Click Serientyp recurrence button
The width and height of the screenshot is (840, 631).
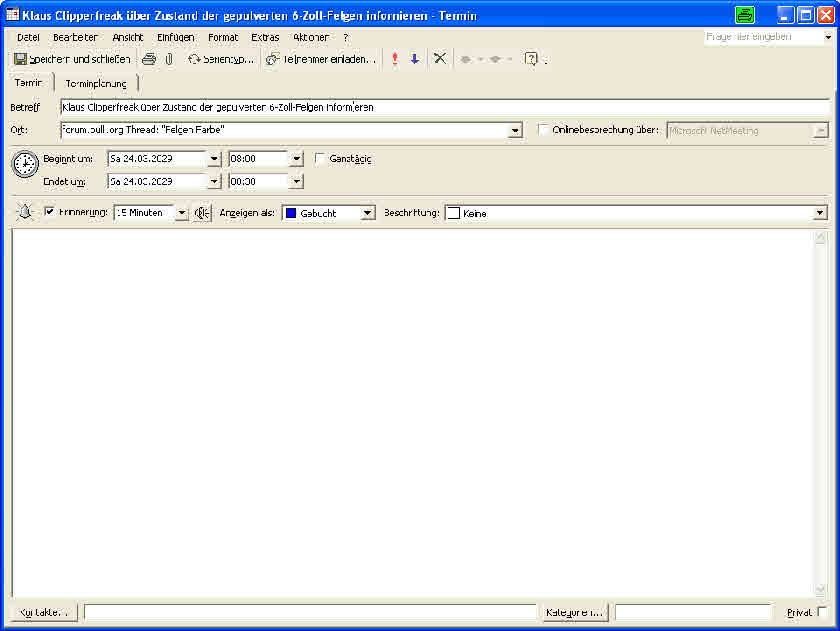[x=222, y=59]
